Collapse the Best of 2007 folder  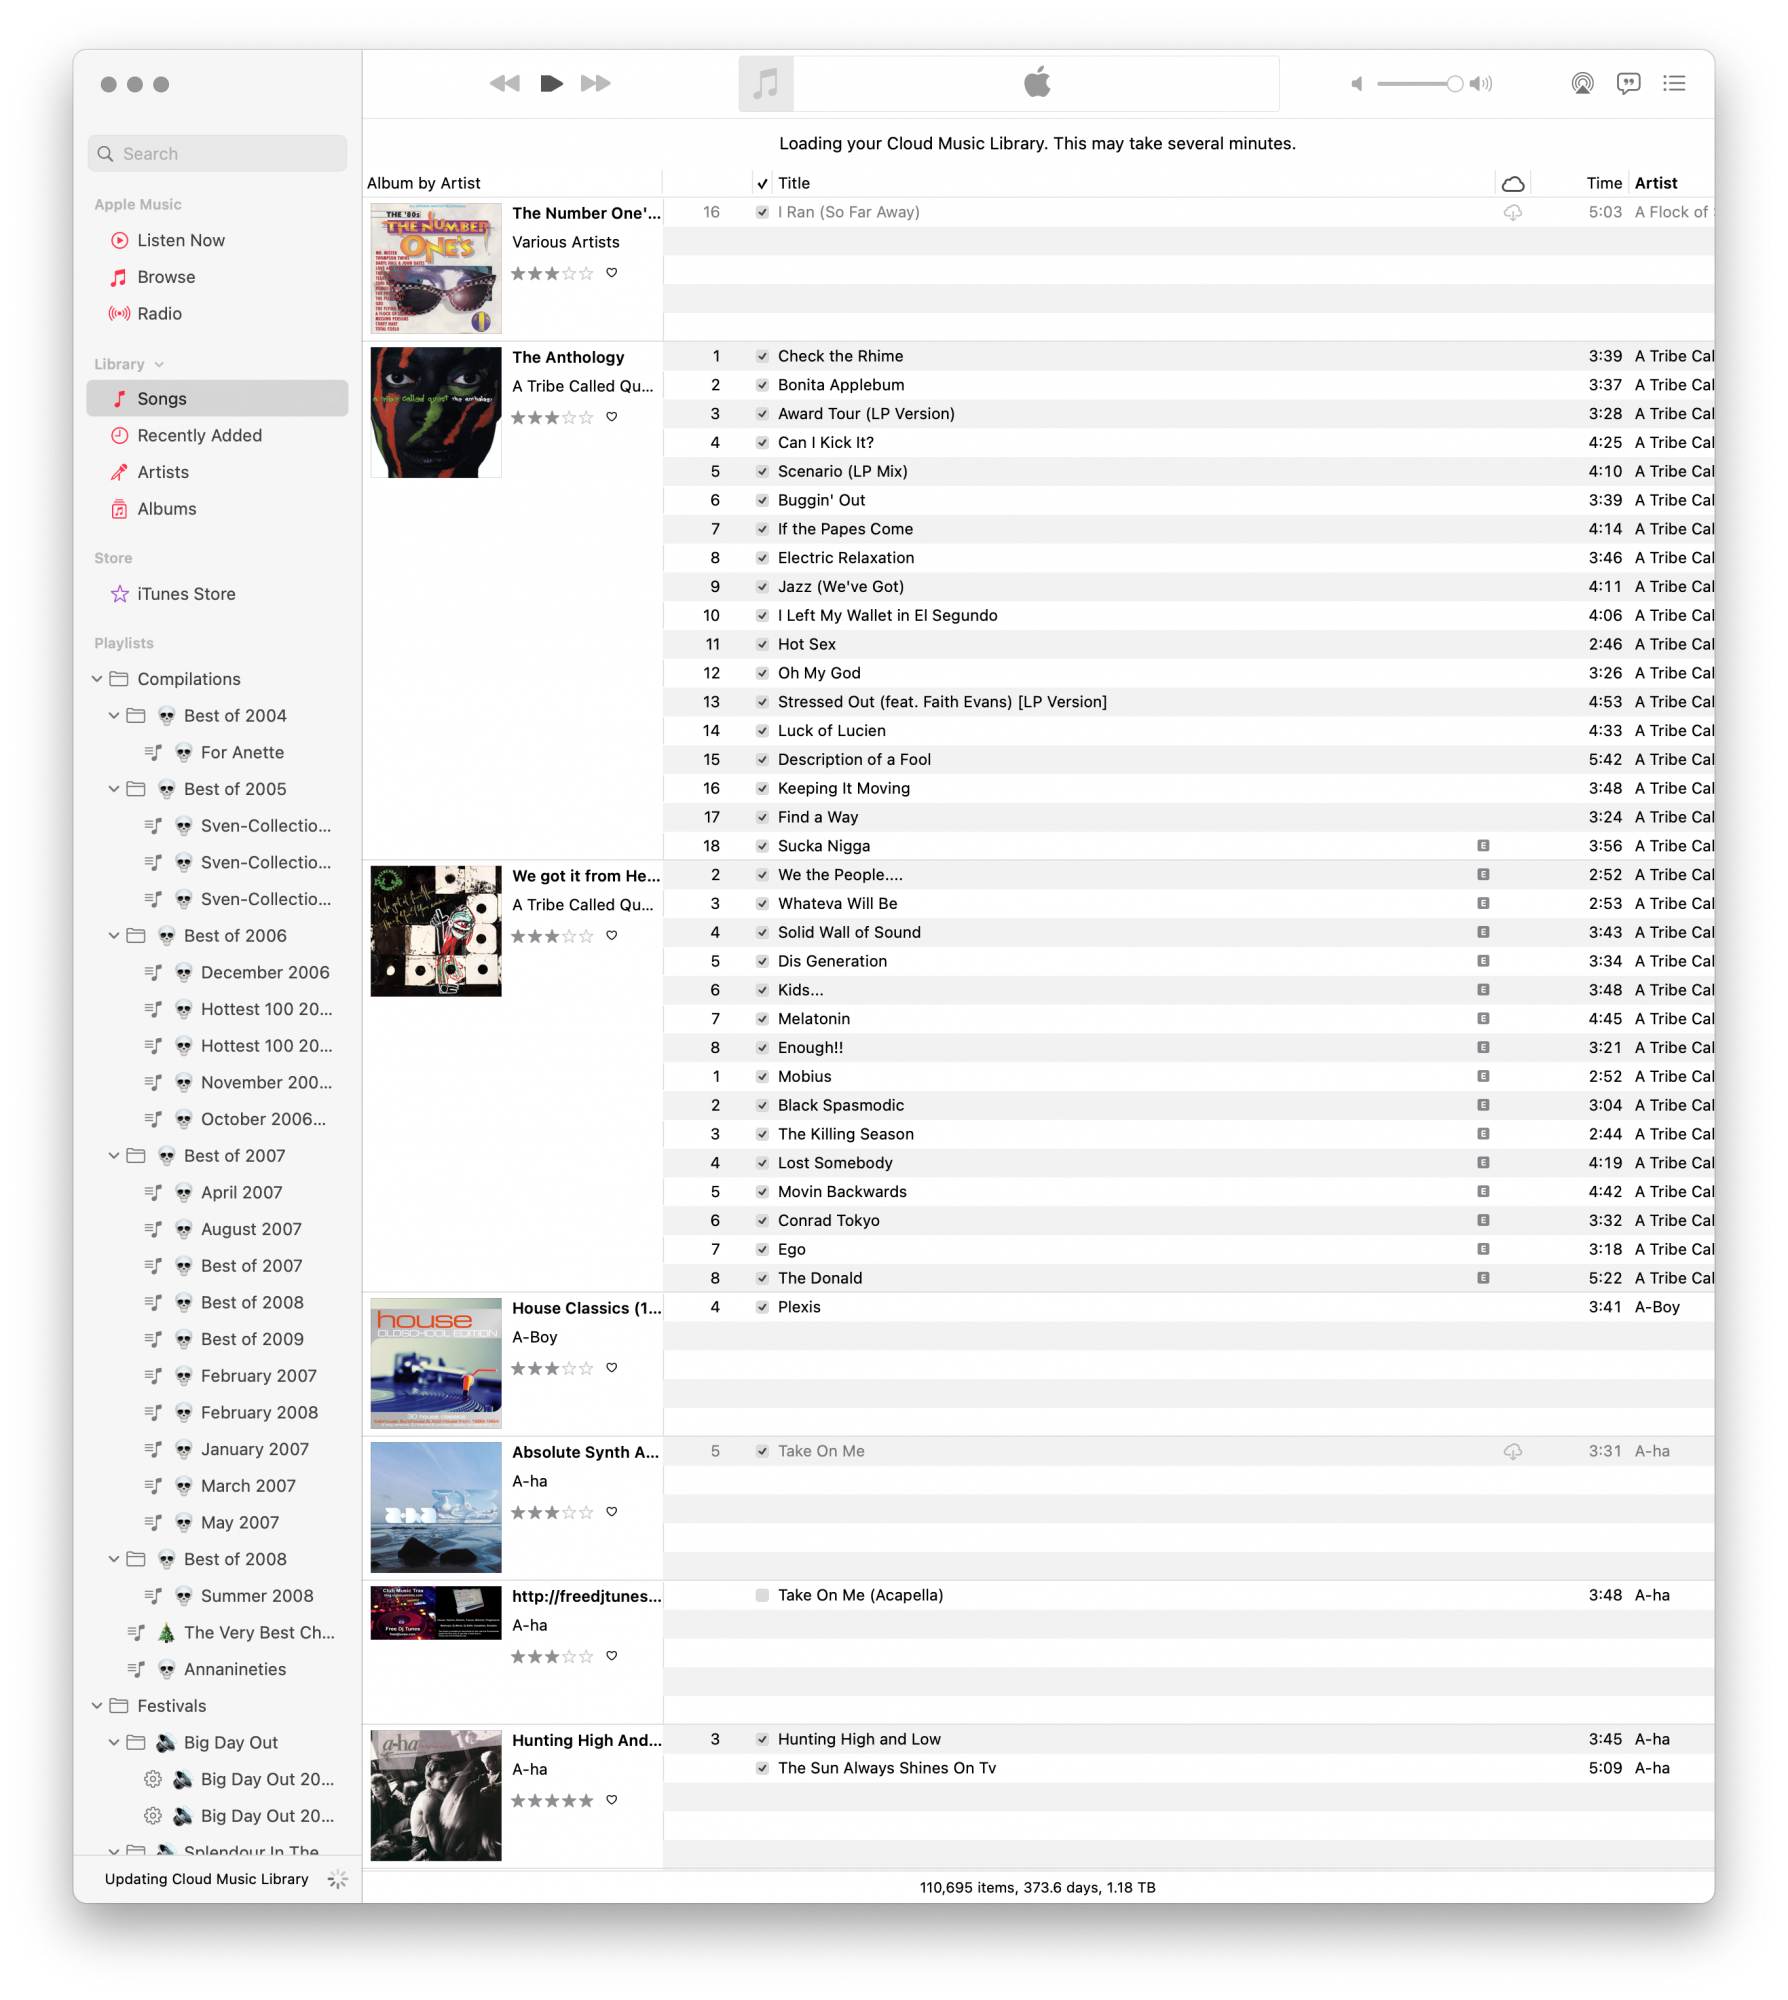click(x=114, y=1156)
